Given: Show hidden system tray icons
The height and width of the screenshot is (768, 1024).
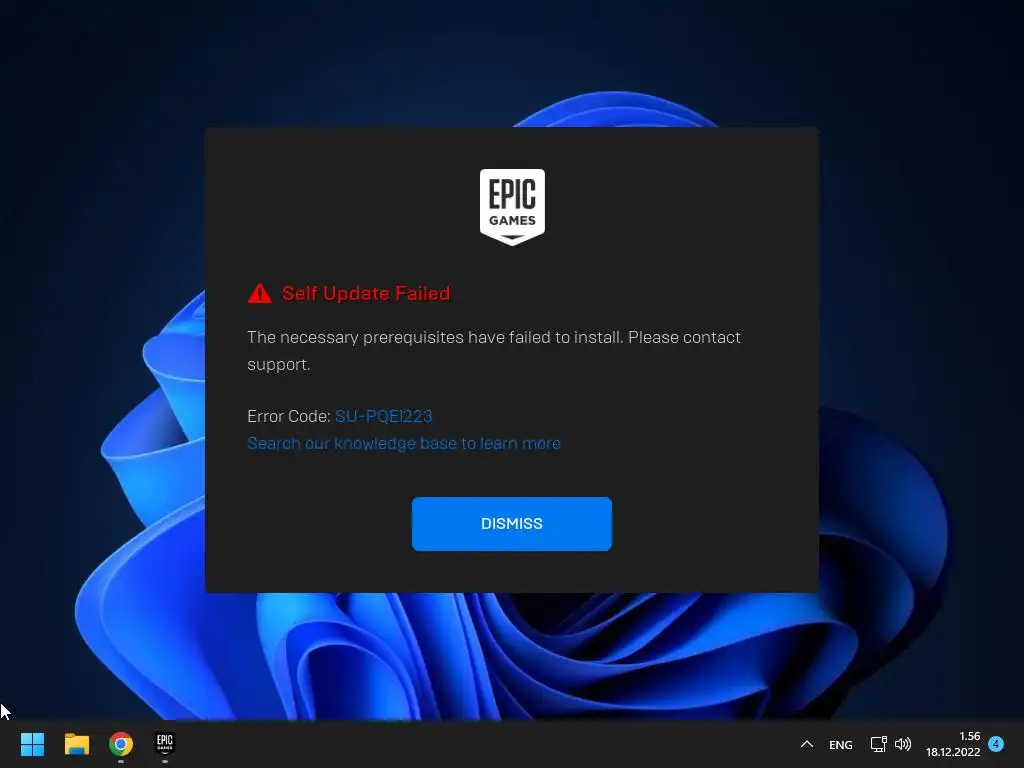Looking at the screenshot, I should pos(807,744).
